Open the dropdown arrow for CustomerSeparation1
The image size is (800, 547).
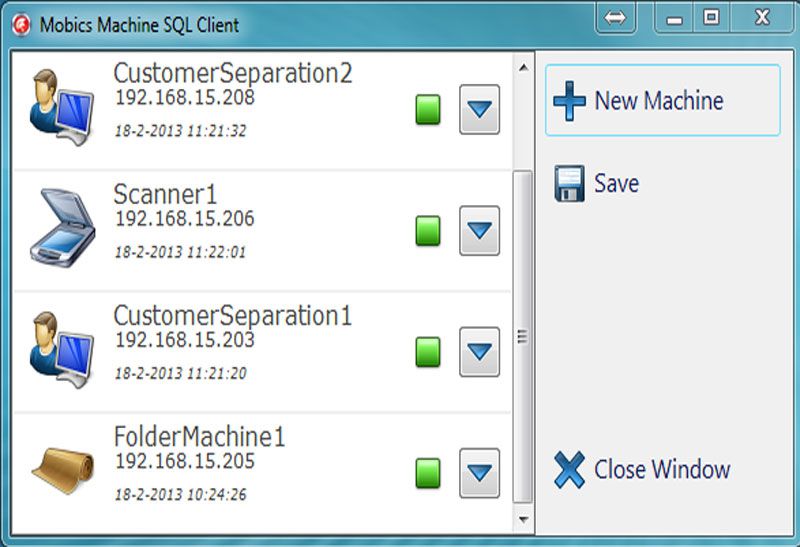pos(480,351)
